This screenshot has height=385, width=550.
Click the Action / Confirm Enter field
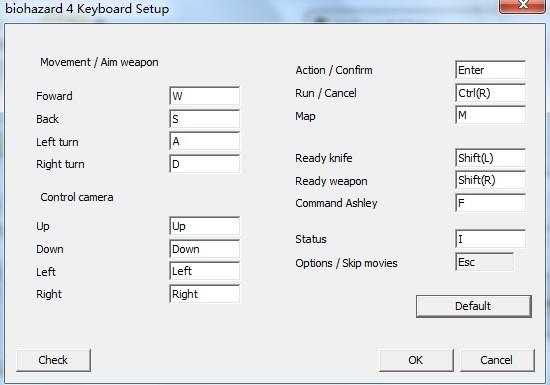pyautogui.click(x=490, y=70)
